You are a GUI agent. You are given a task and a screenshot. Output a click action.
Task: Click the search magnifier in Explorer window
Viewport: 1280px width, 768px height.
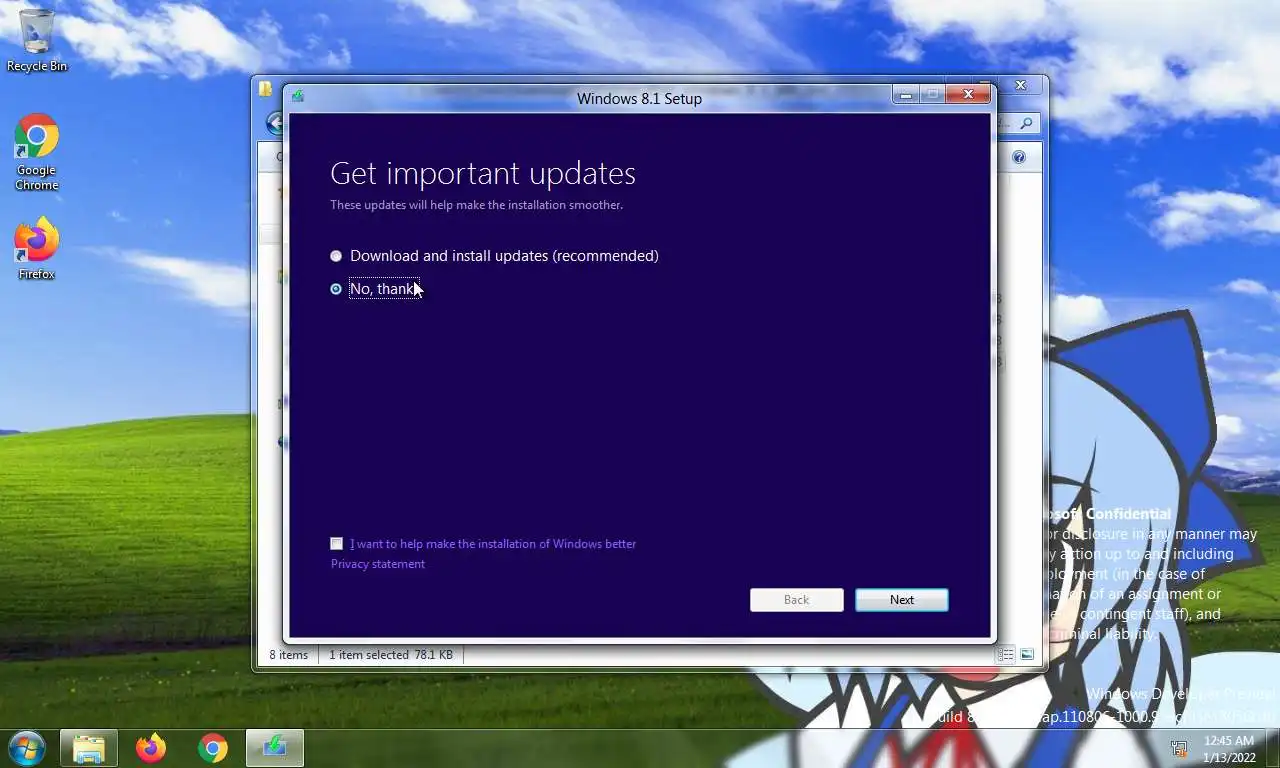point(1027,123)
